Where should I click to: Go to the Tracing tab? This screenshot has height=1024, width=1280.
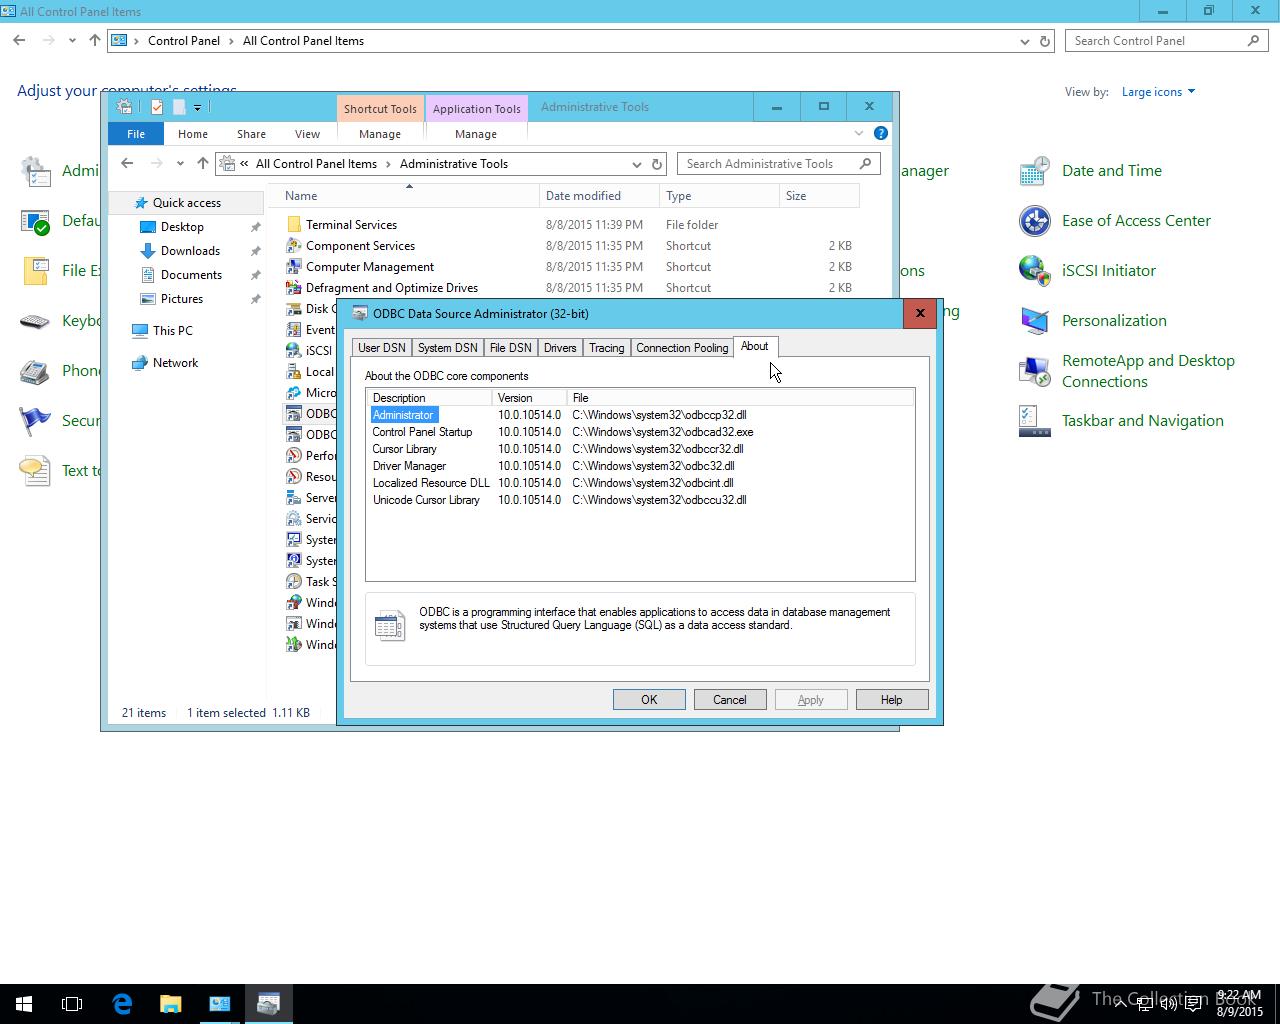606,348
